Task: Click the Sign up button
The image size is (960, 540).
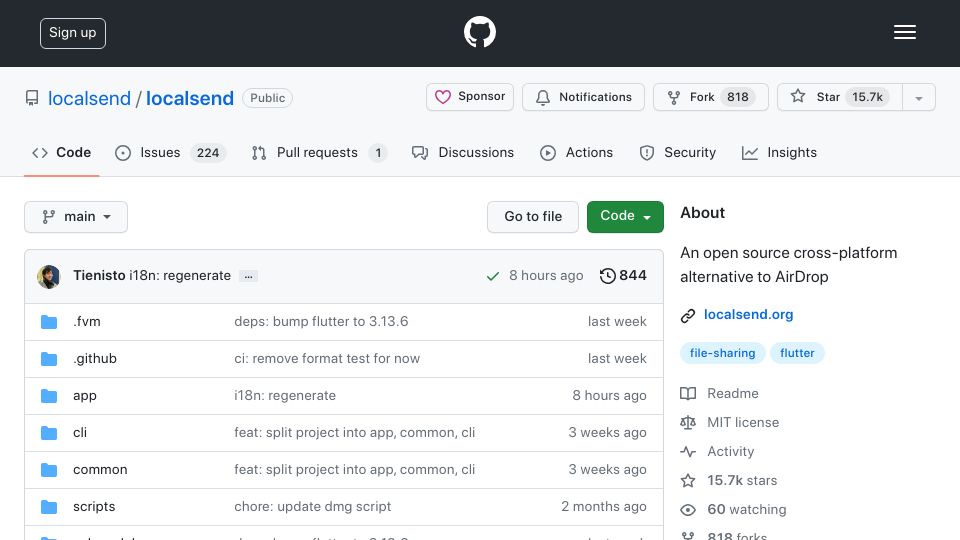Action: pyautogui.click(x=73, y=33)
